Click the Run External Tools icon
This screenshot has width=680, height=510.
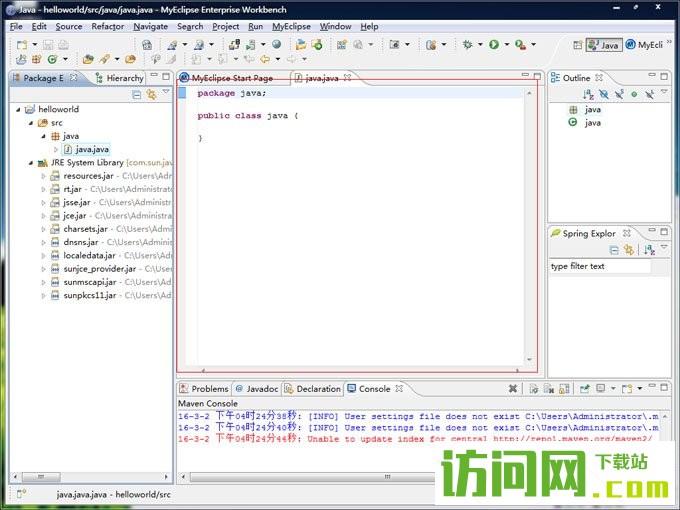[x=520, y=45]
